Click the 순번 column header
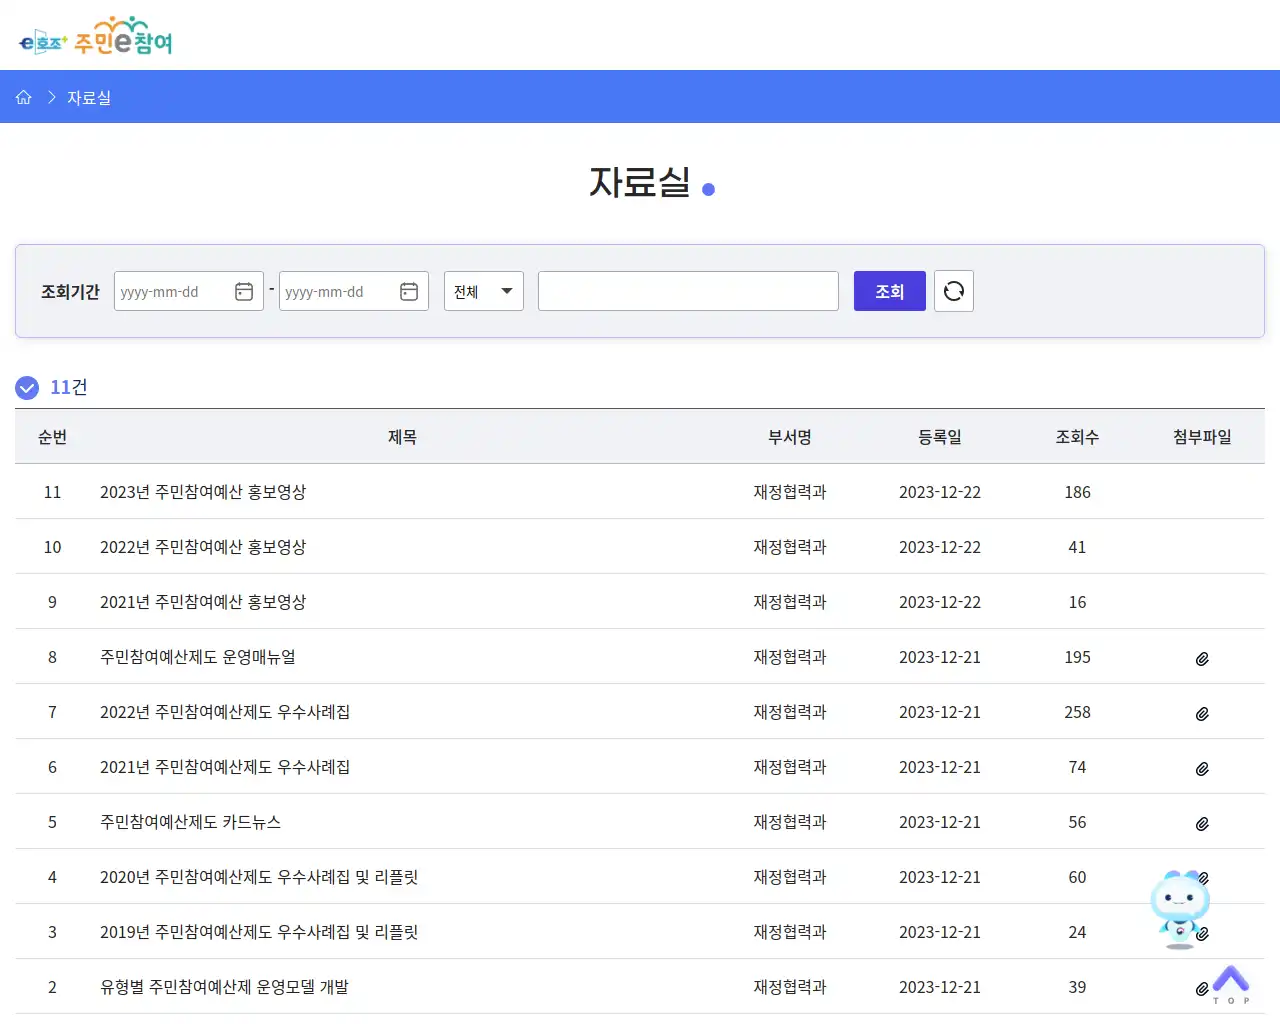 (52, 437)
